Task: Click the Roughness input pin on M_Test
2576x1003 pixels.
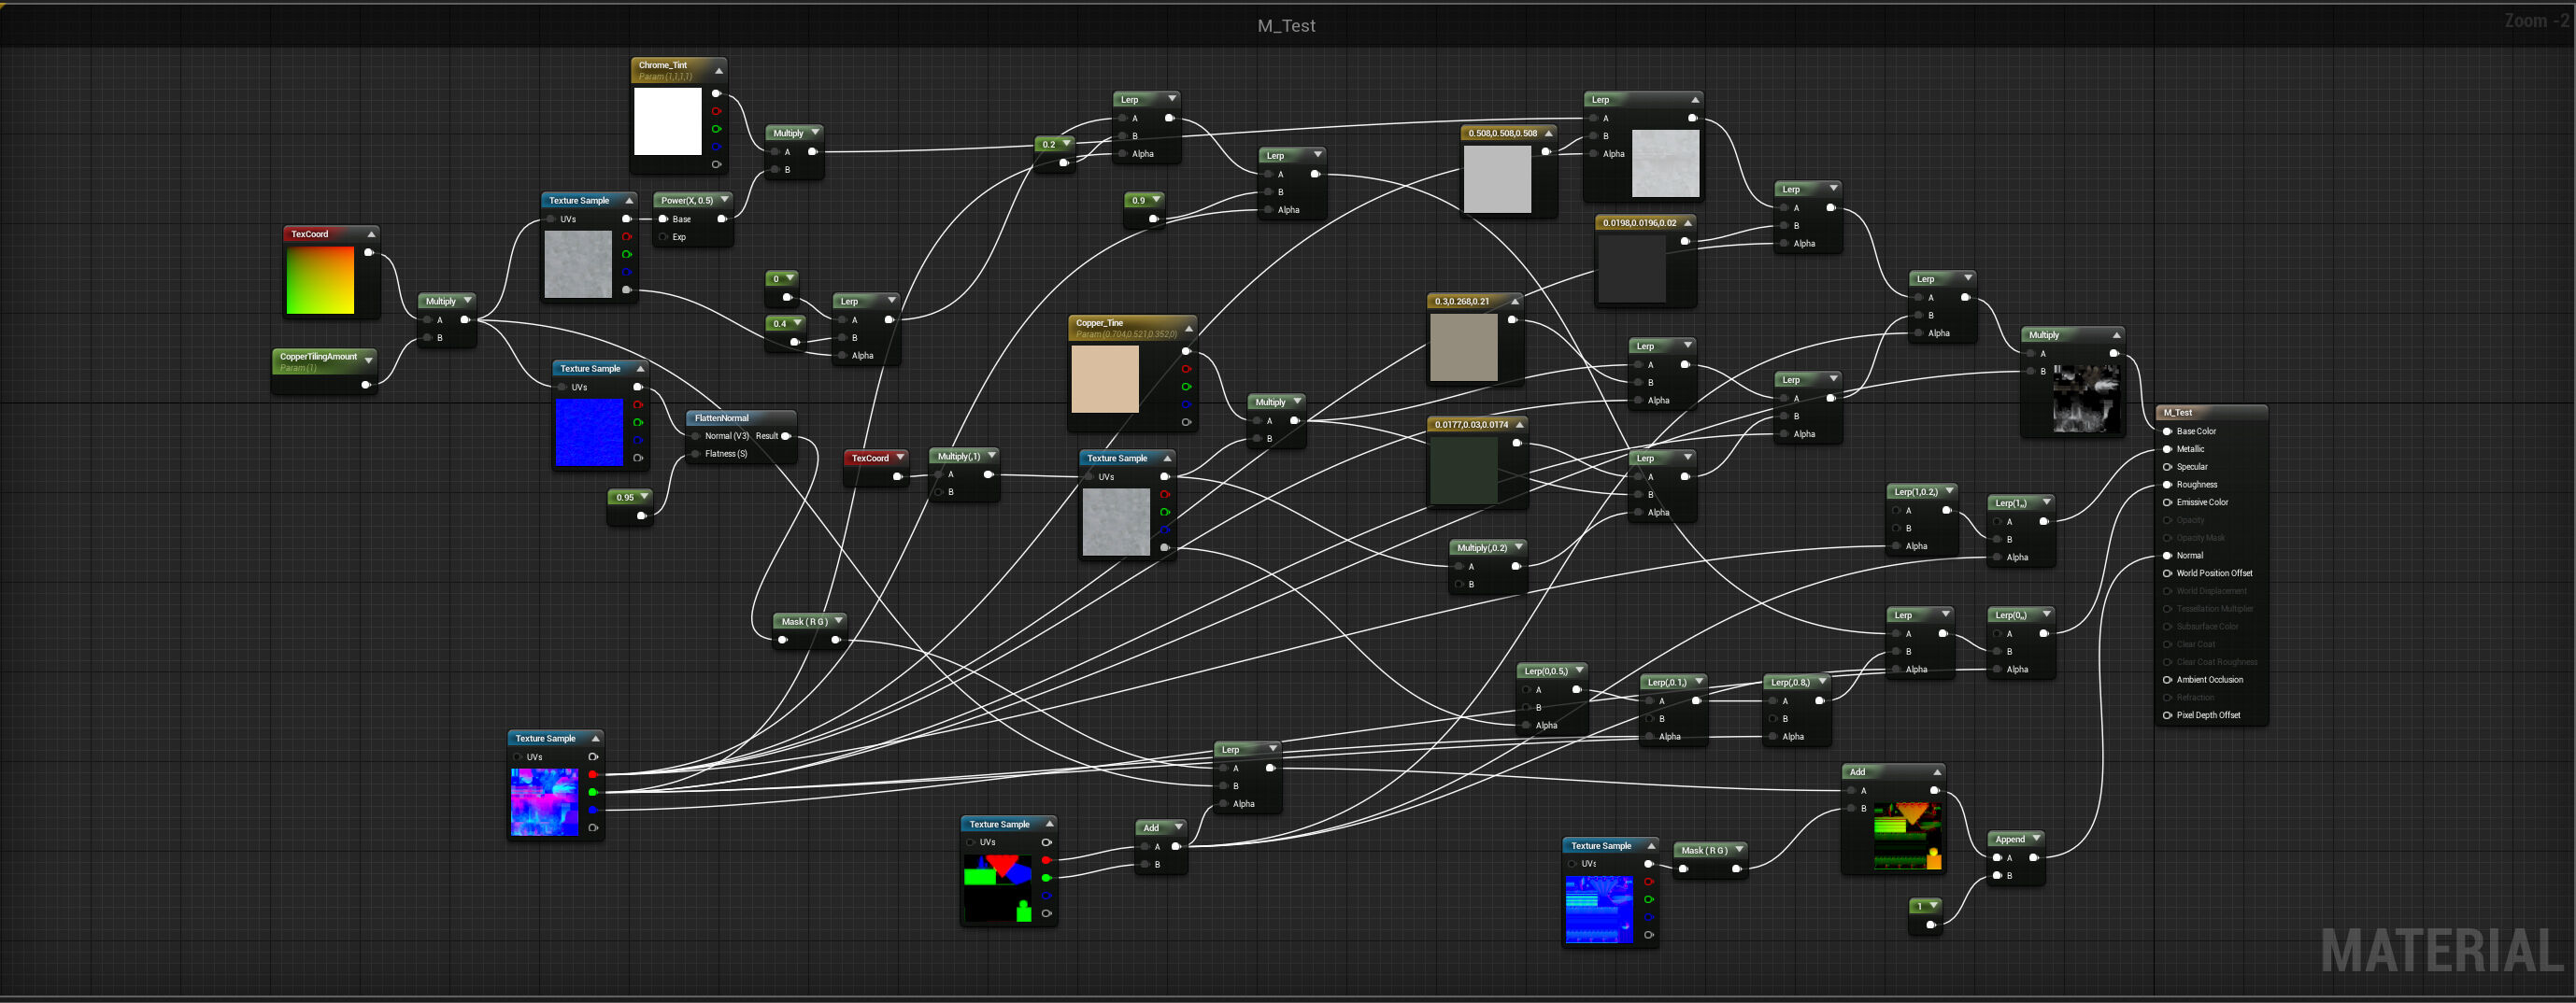Action: click(x=2167, y=485)
